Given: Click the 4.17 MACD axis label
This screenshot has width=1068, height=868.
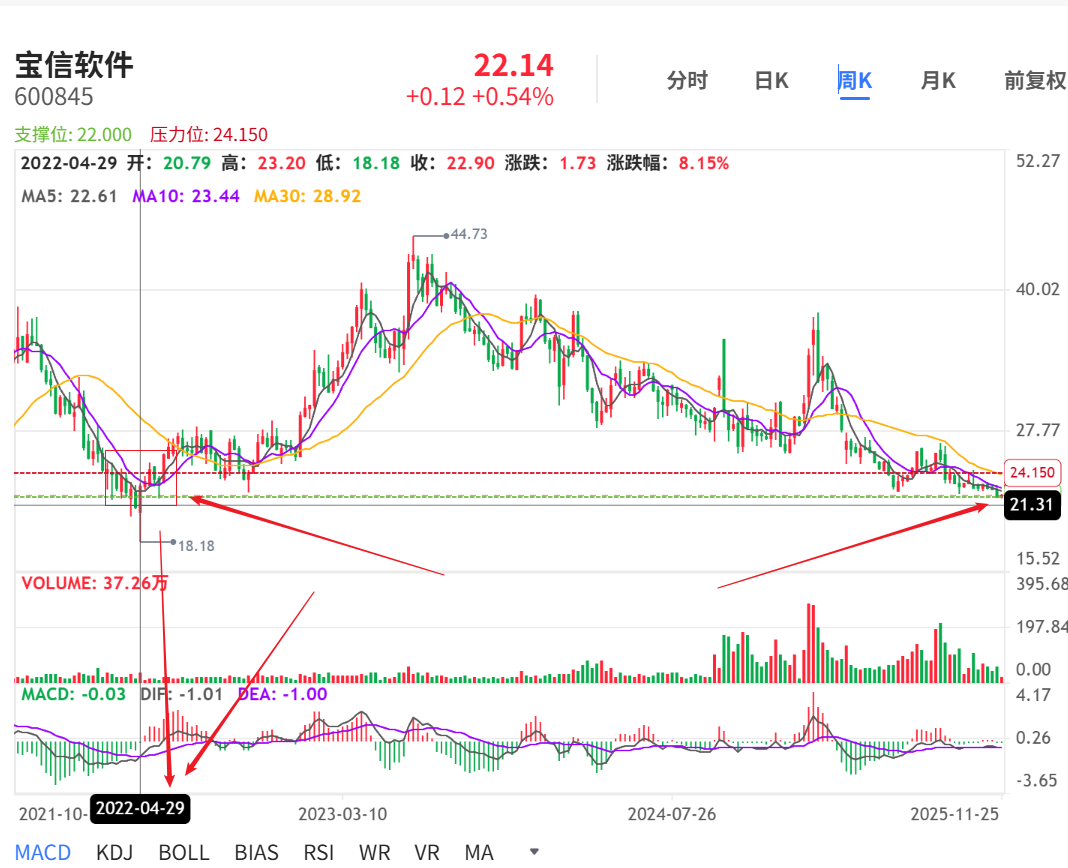Looking at the screenshot, I should [1033, 696].
